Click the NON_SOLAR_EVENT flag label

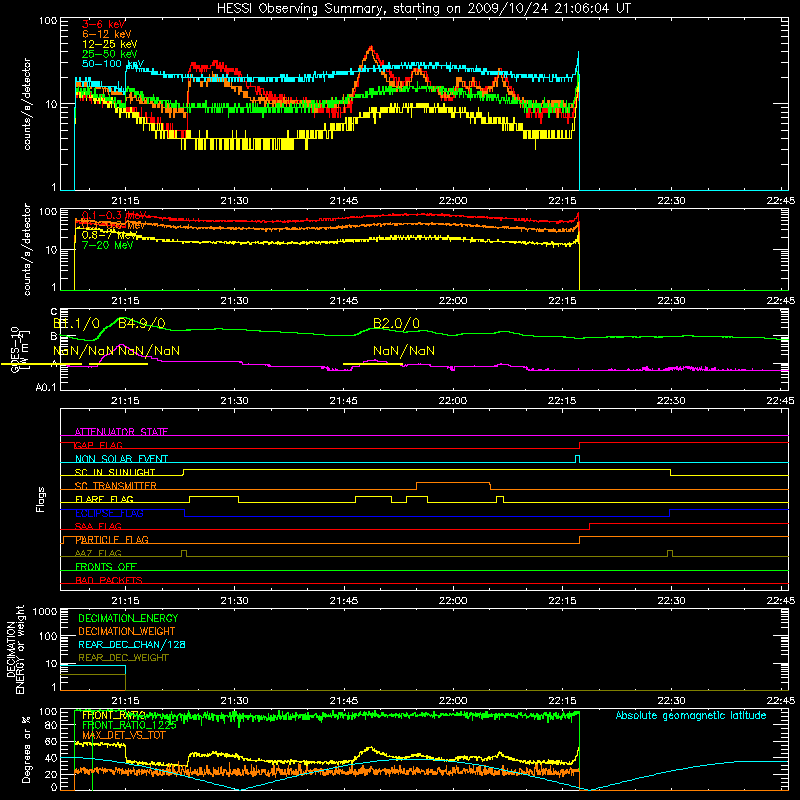[121, 459]
